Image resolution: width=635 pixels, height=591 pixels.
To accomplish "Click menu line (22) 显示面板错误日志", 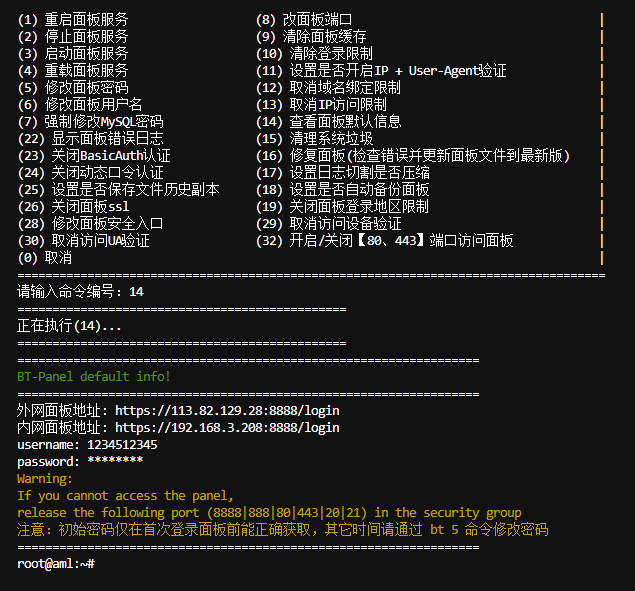I will [90, 139].
